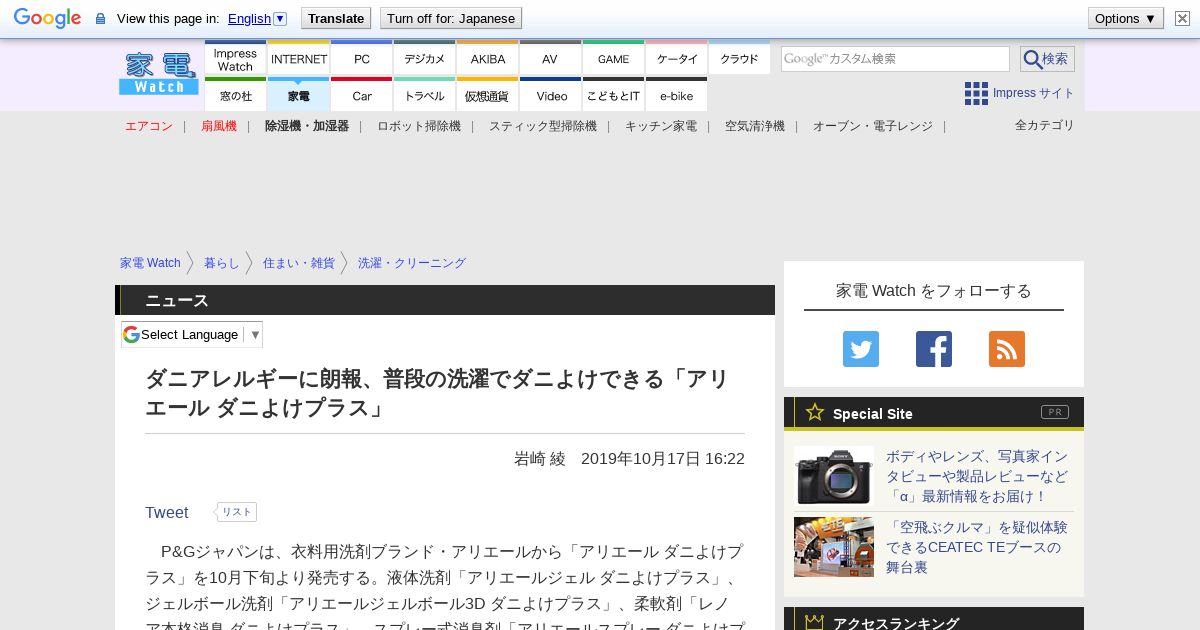Open the CEATEC TE booth thumbnail
This screenshot has height=630, width=1200.
pos(834,547)
